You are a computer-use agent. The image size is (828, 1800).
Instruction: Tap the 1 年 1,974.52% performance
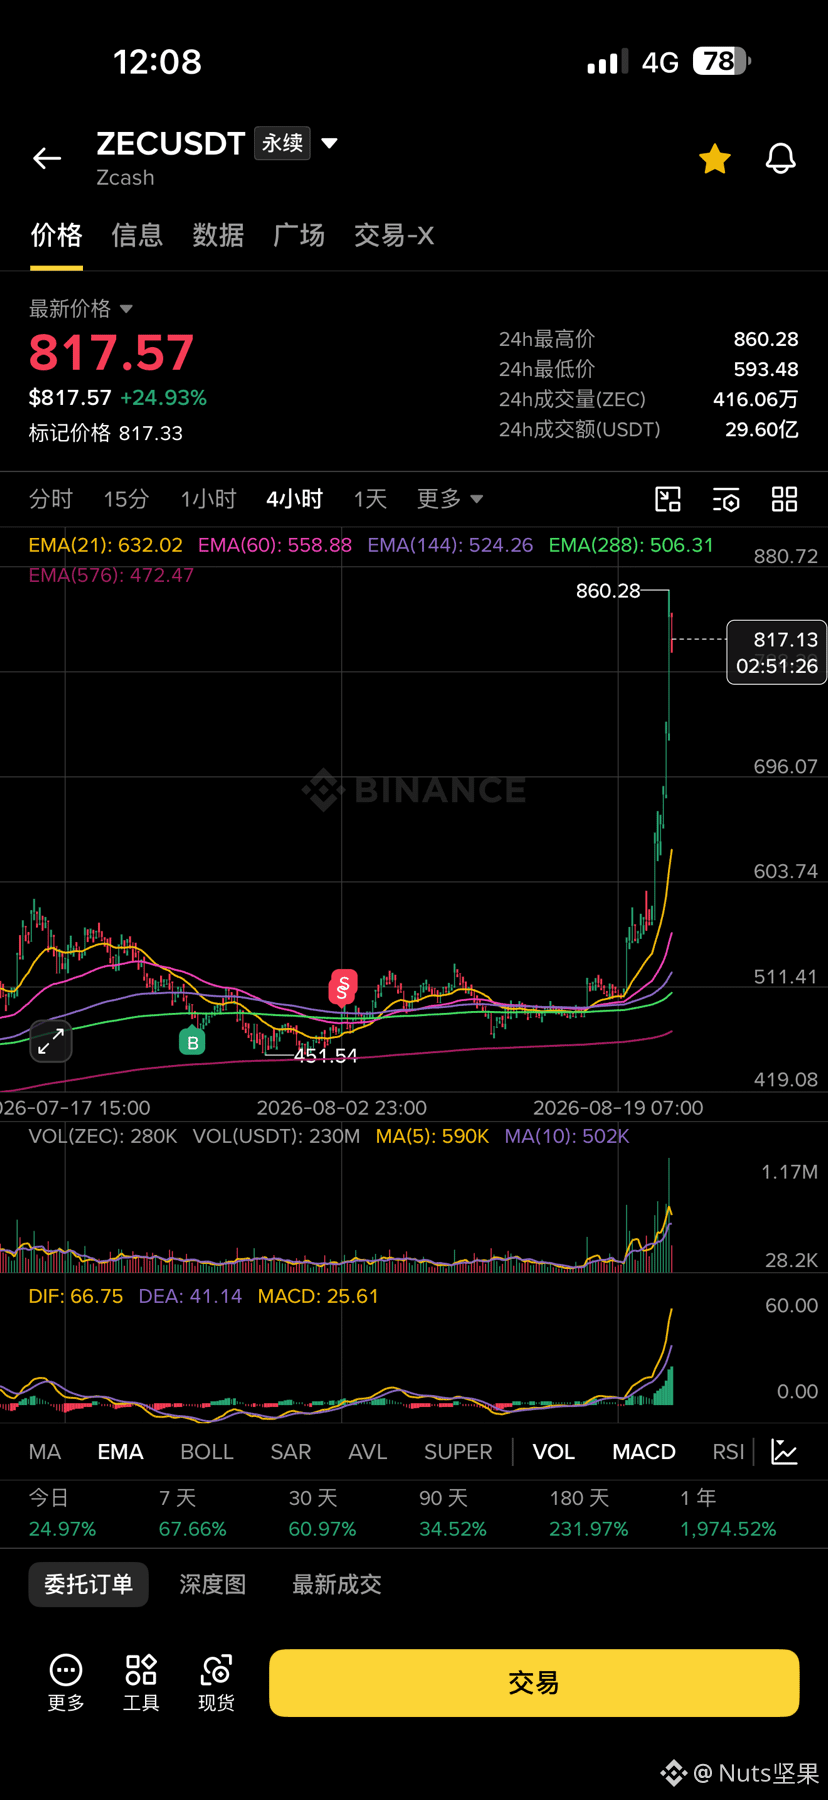point(728,1513)
